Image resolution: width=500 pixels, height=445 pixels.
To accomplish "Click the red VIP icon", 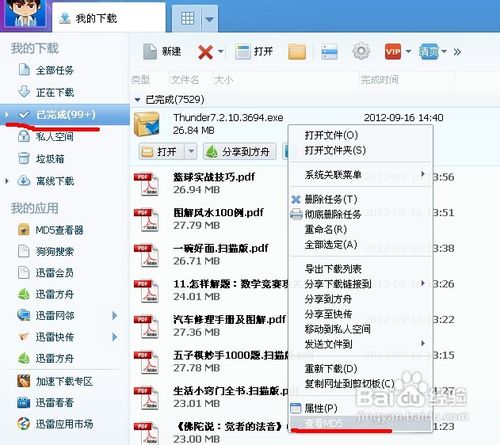I will 393,52.
